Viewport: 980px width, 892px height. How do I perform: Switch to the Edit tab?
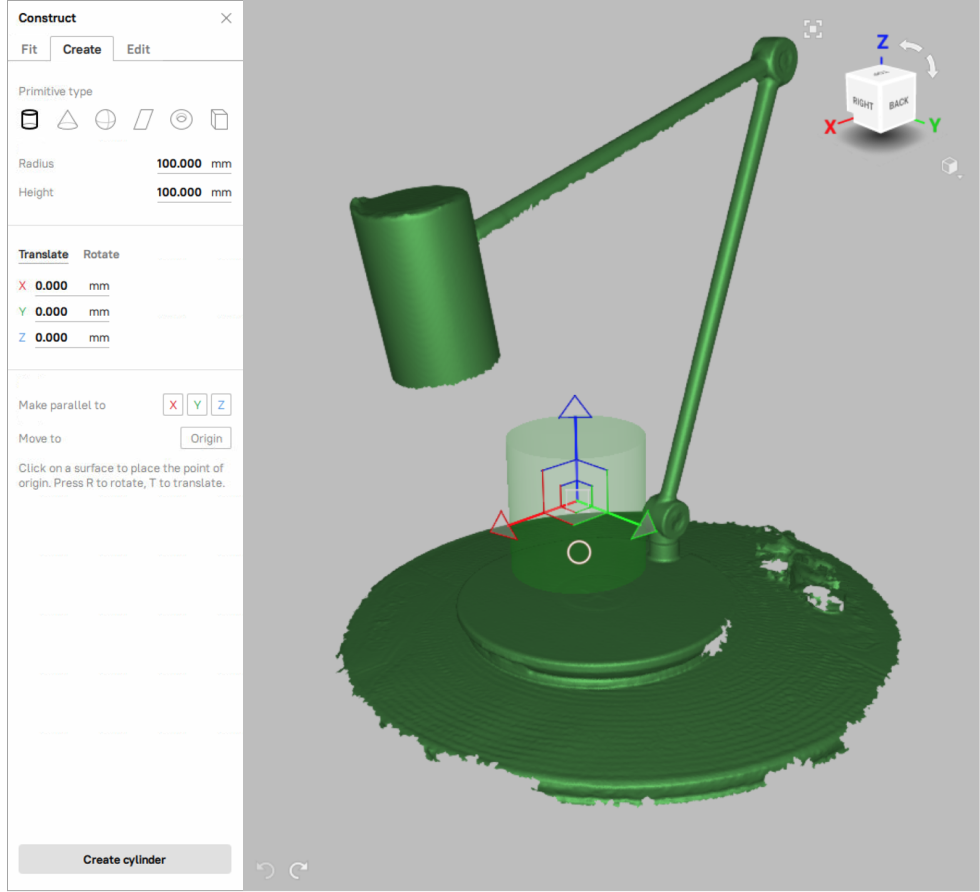click(x=138, y=49)
